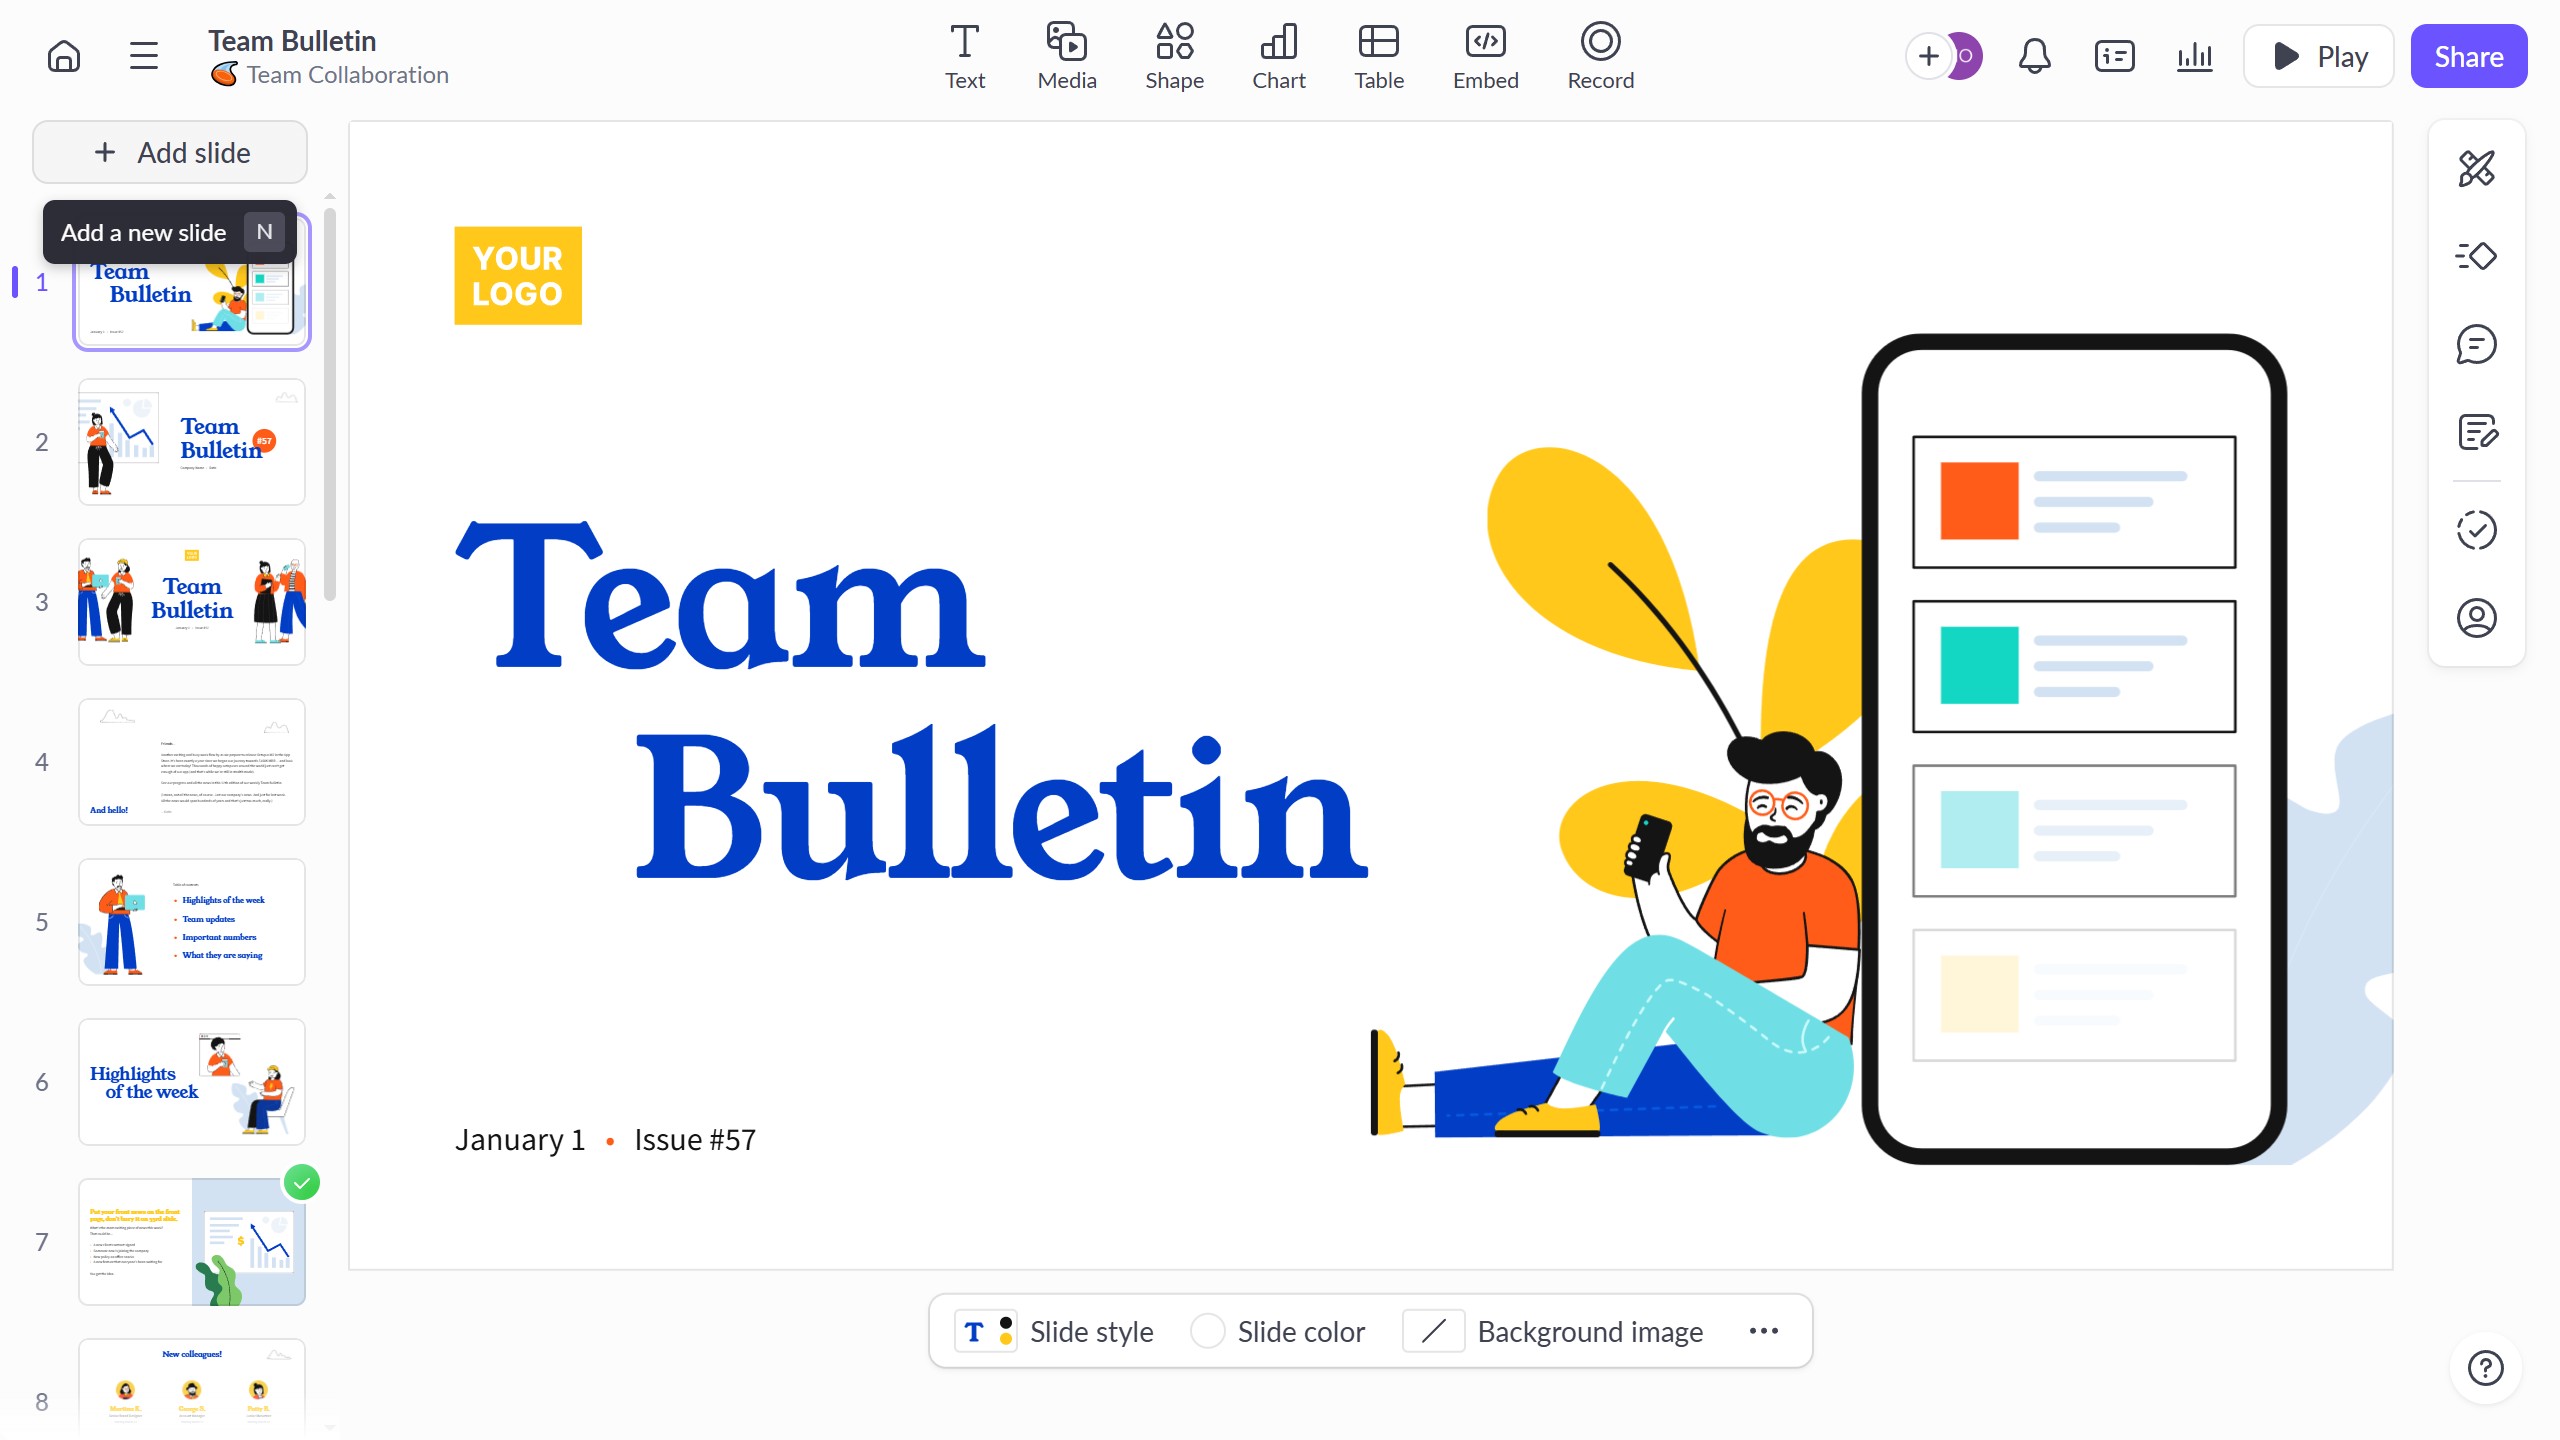Click the Home icon
This screenshot has width=2560, height=1440.
tap(64, 56)
